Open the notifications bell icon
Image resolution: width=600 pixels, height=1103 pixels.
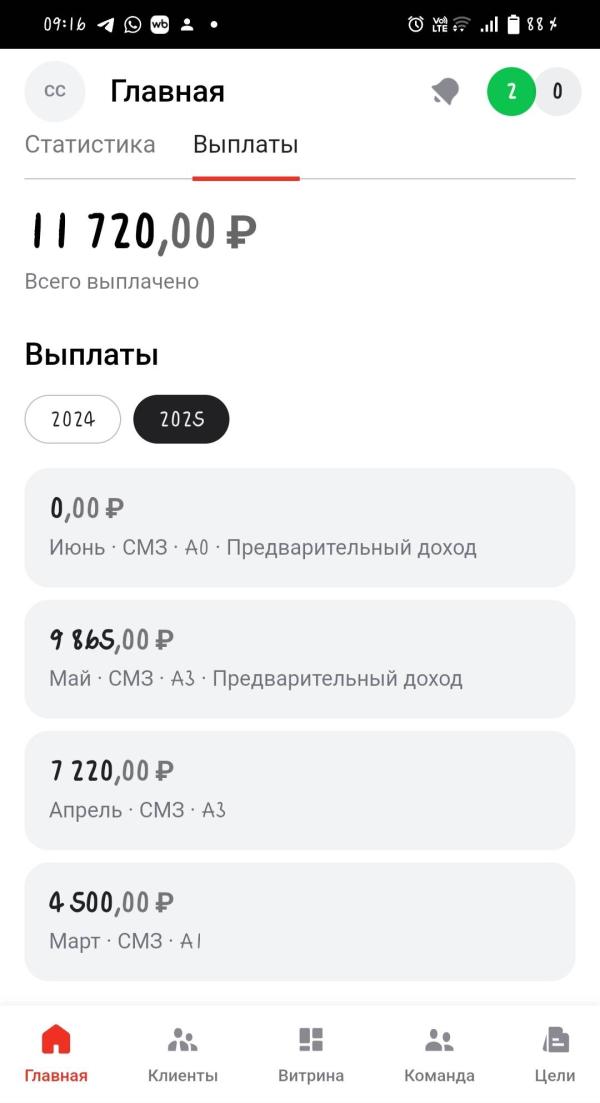tap(445, 91)
